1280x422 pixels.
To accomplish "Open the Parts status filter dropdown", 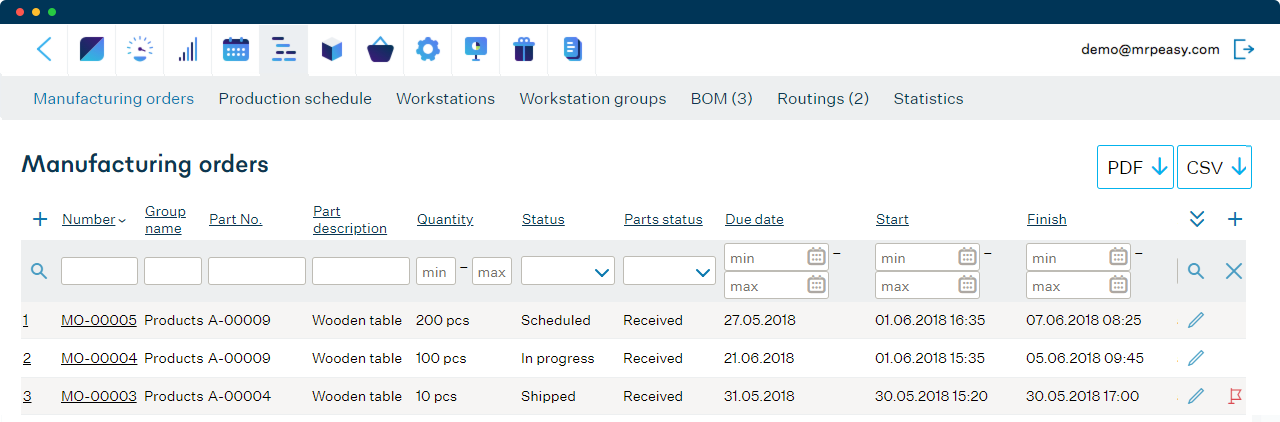I will [669, 272].
